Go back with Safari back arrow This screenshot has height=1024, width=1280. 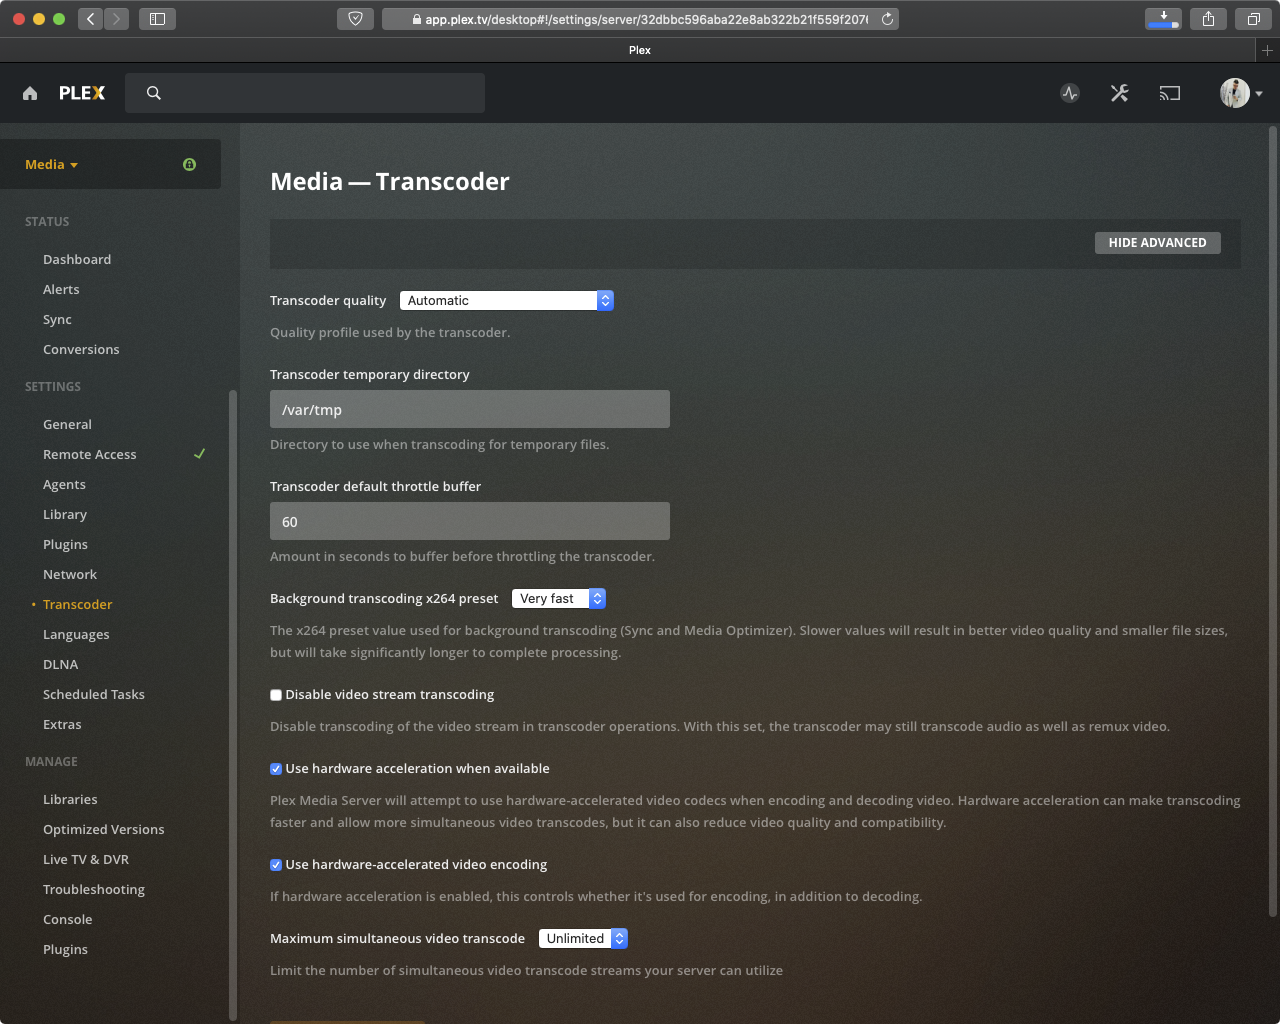click(x=90, y=18)
